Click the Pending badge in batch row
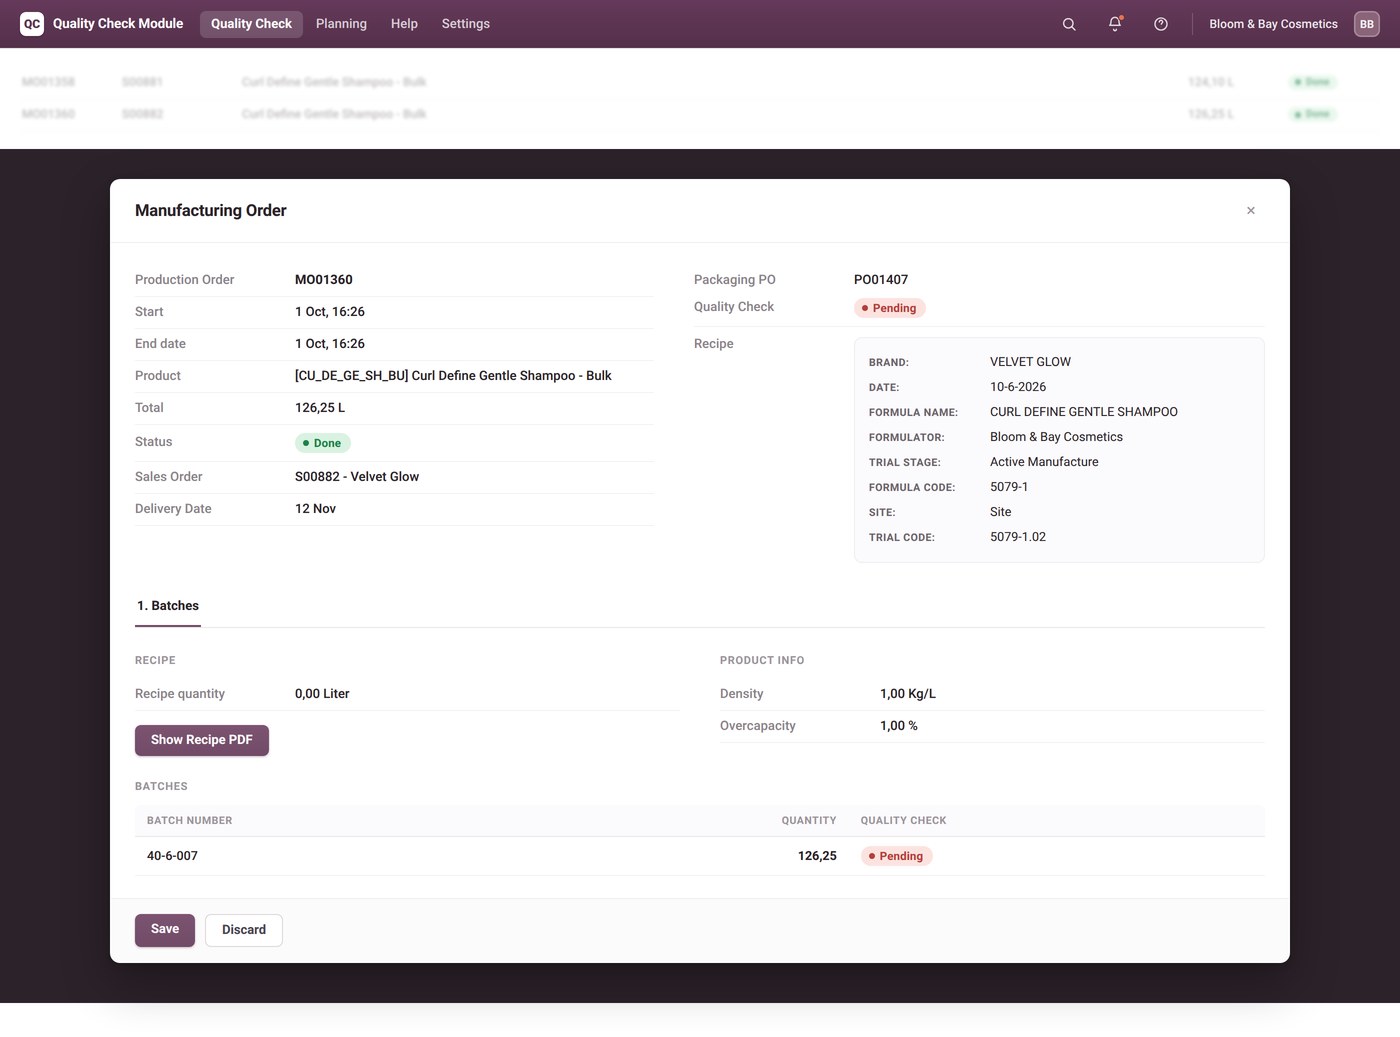1400x1037 pixels. click(x=897, y=856)
